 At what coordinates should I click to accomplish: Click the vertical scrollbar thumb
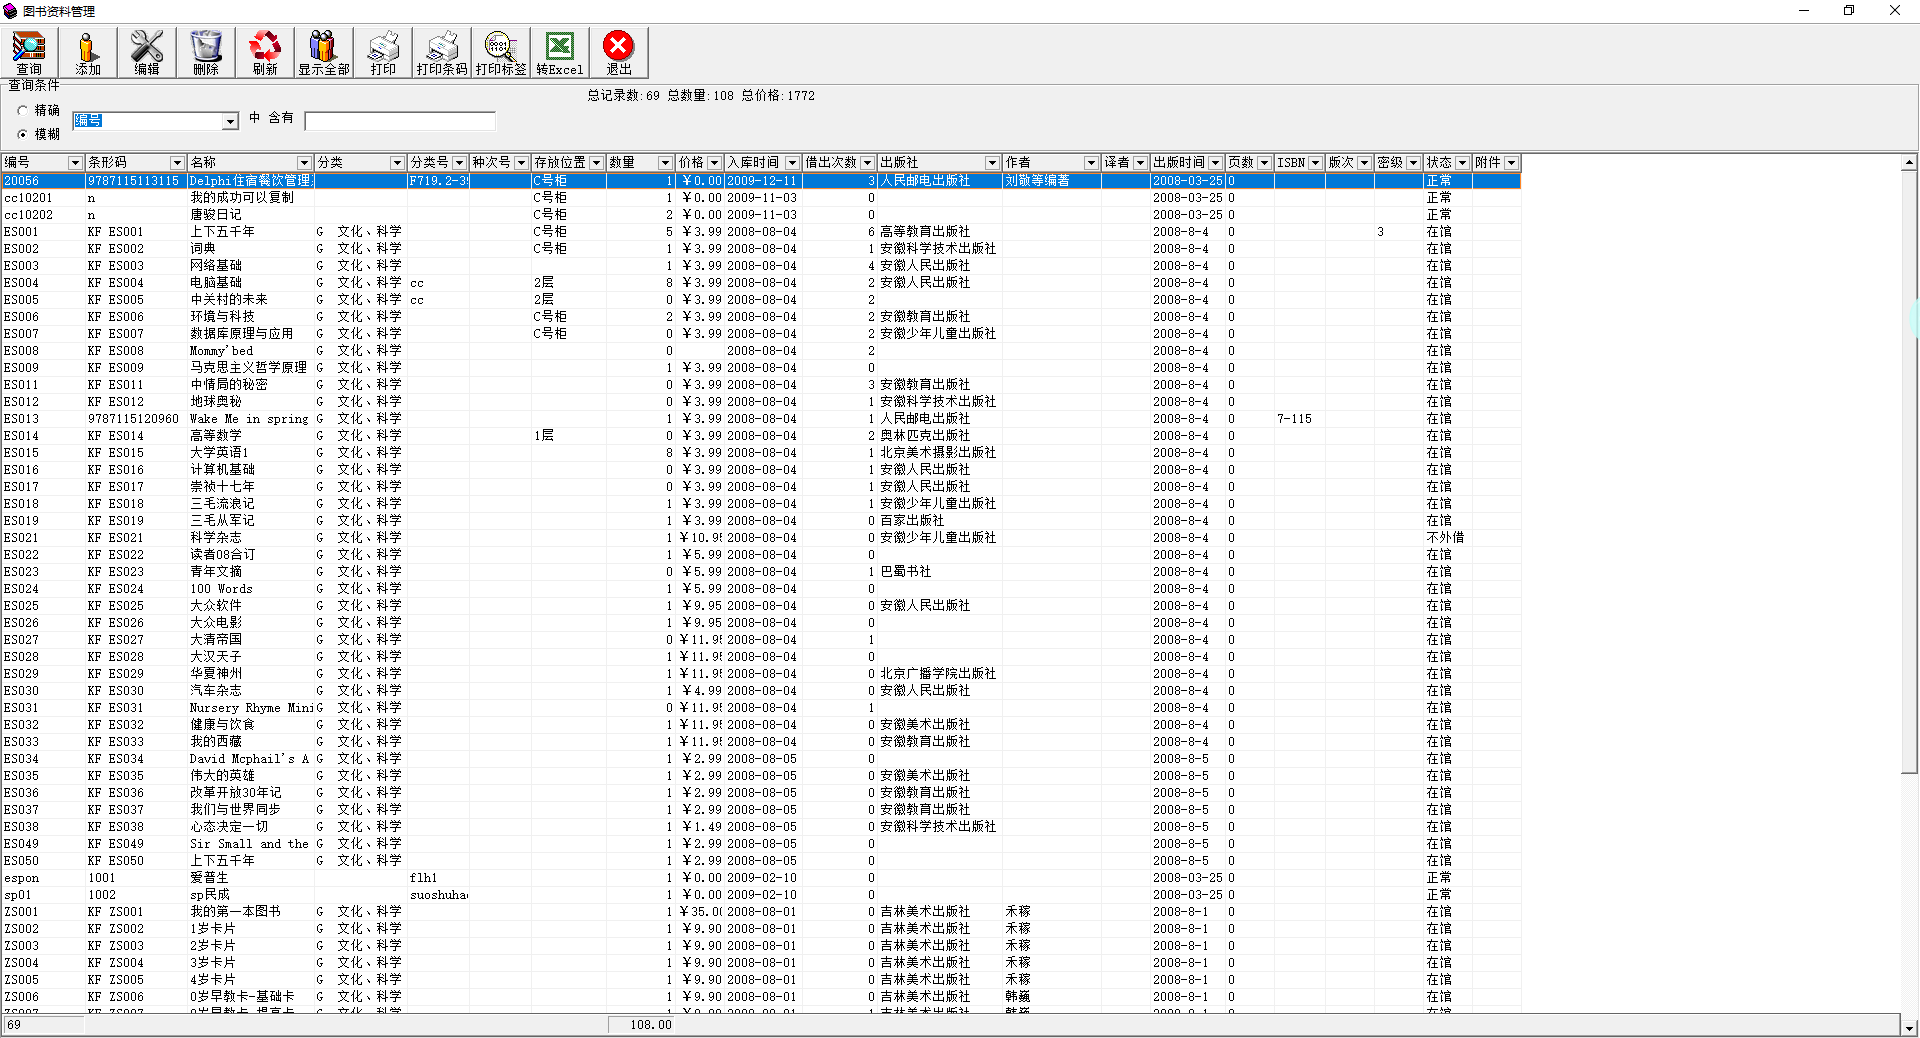pyautogui.click(x=1909, y=471)
